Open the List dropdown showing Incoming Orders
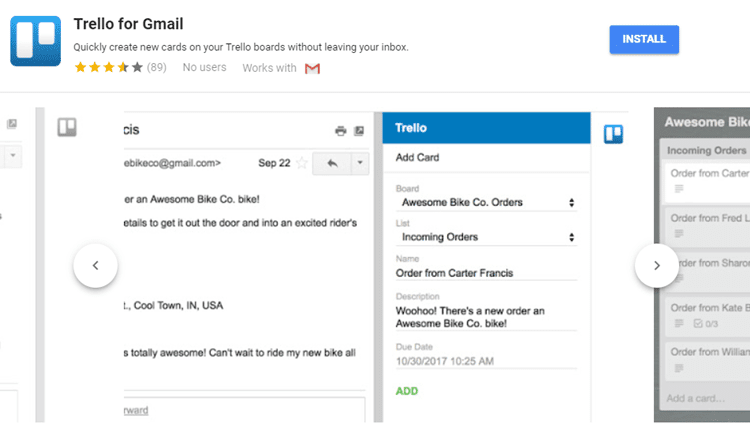Viewport: 750px width, 446px height. click(x=486, y=237)
